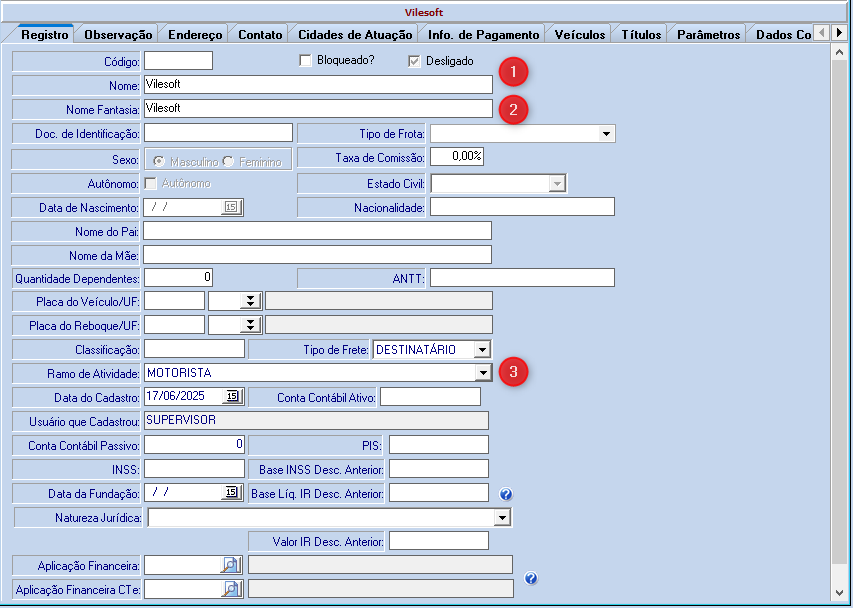Image resolution: width=853 pixels, height=608 pixels.
Task: Toggle the Desligado checkbox
Action: 415,61
